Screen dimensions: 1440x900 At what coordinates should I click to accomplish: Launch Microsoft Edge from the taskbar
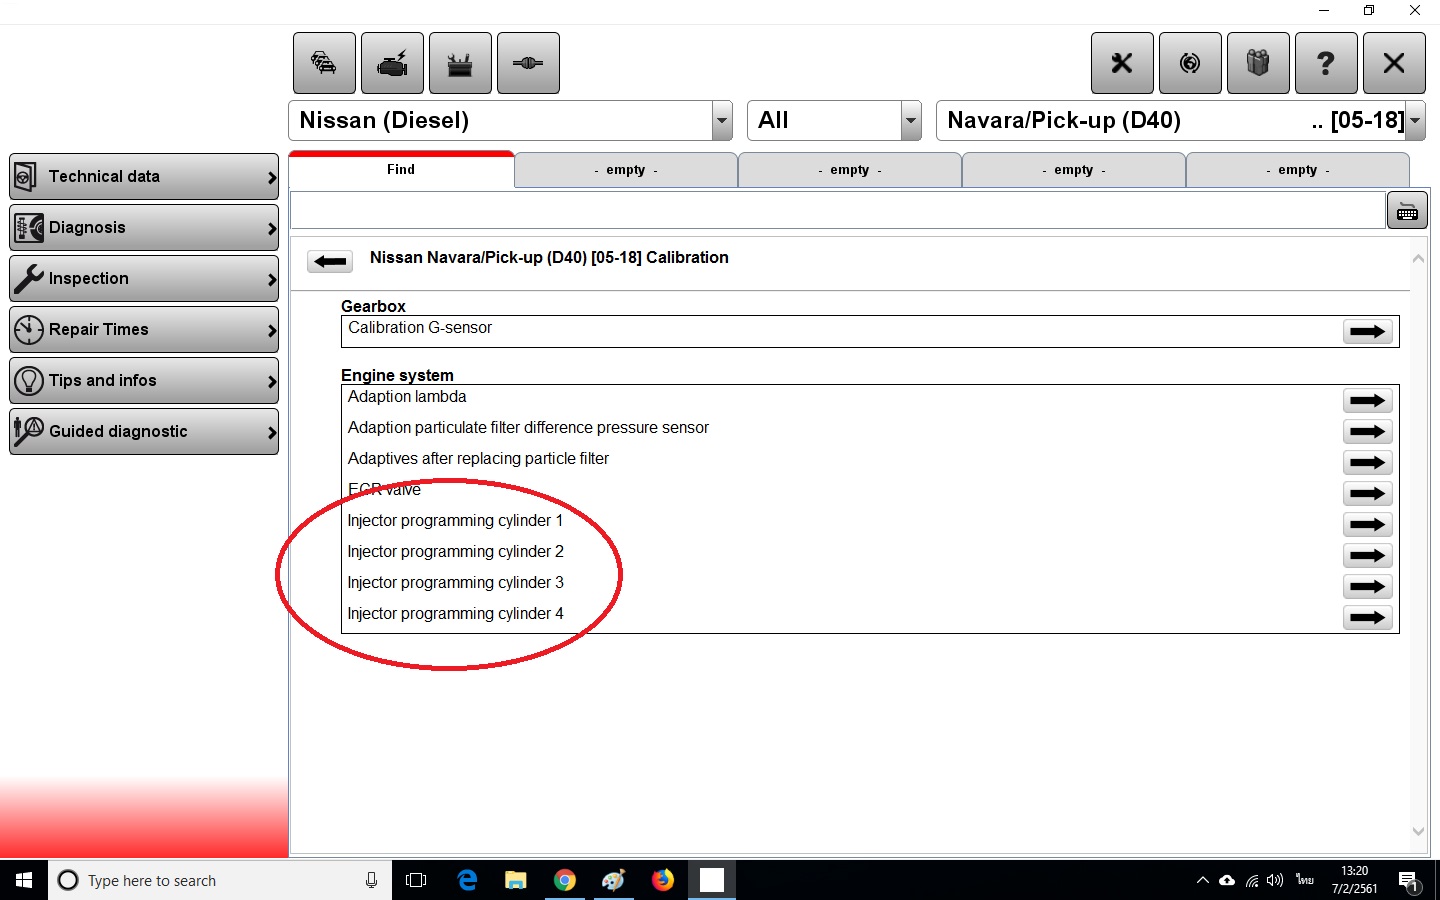coord(467,880)
